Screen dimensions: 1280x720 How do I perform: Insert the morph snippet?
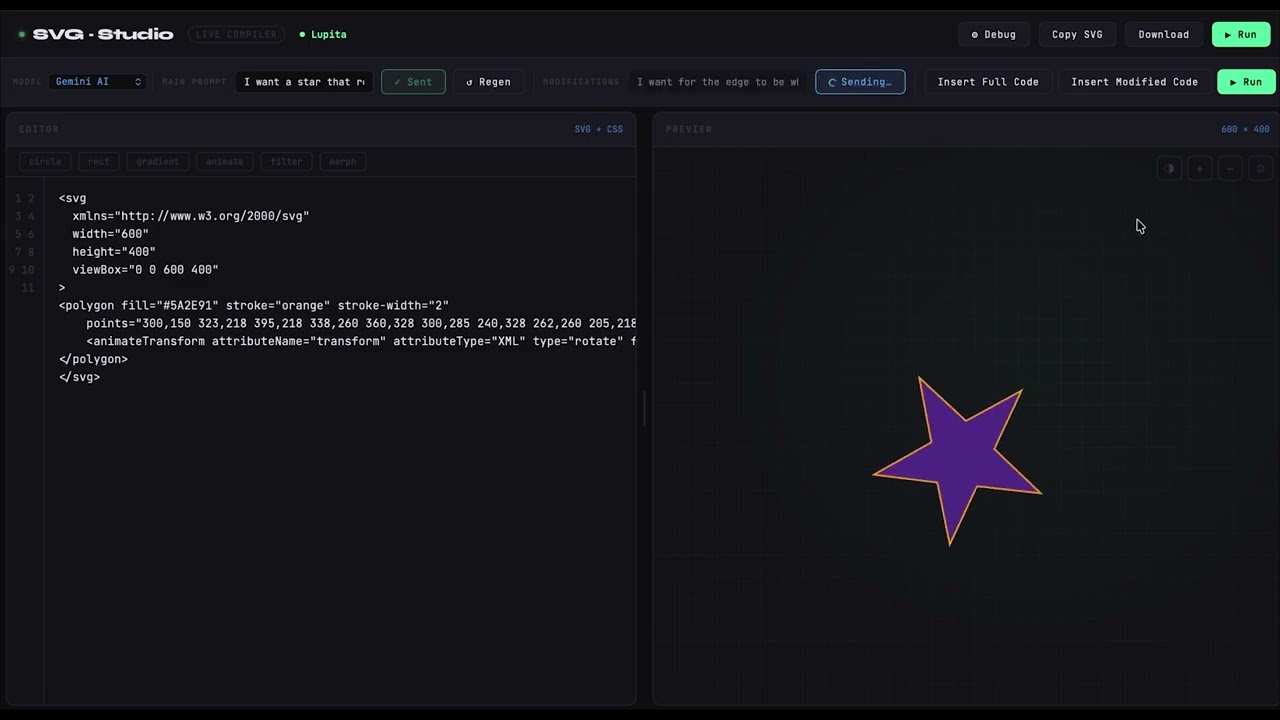pos(343,161)
